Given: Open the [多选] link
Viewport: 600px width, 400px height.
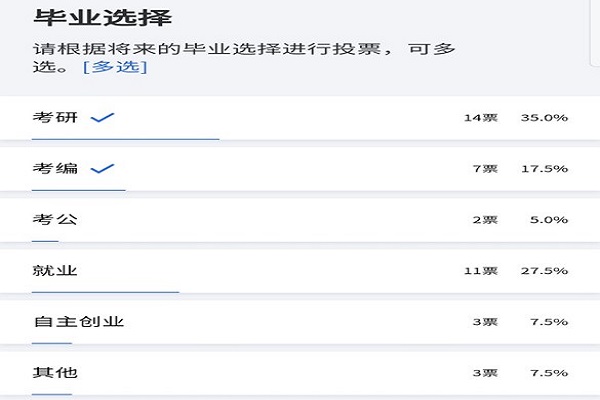Looking at the screenshot, I should point(115,66).
